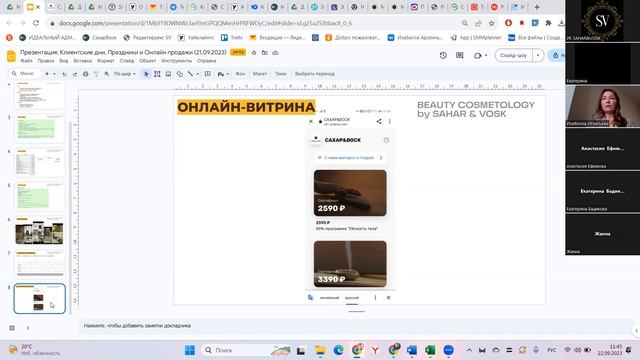The image size is (640, 360).
Task: Open comments history icon near Slideshow
Action: click(x=460, y=55)
